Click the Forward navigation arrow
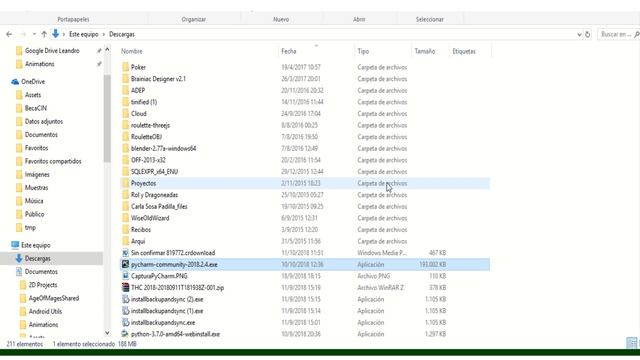This screenshot has width=640, height=360. click(x=23, y=34)
